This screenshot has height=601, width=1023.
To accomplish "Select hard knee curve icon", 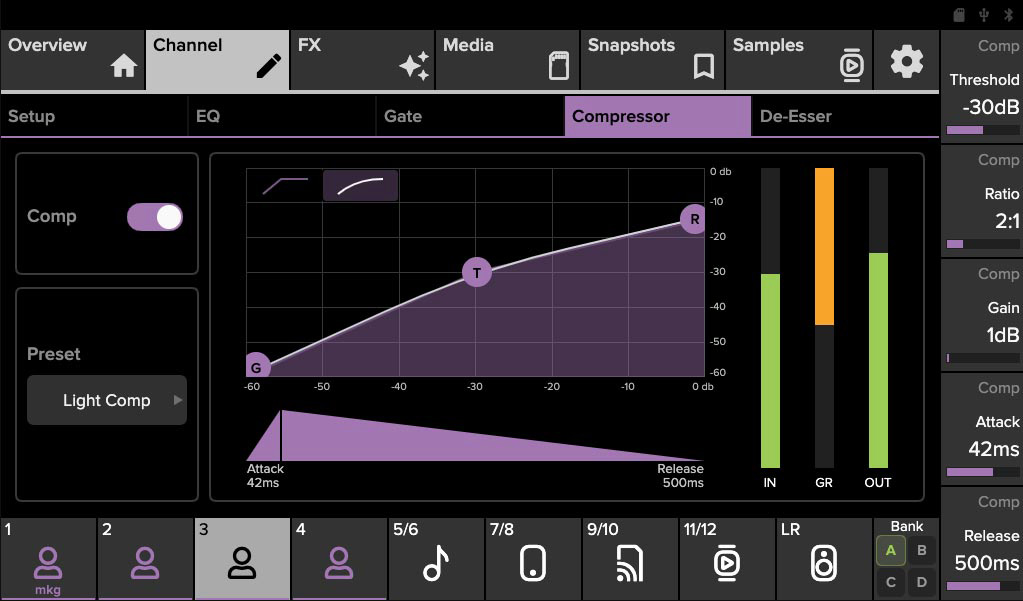I will (x=285, y=185).
